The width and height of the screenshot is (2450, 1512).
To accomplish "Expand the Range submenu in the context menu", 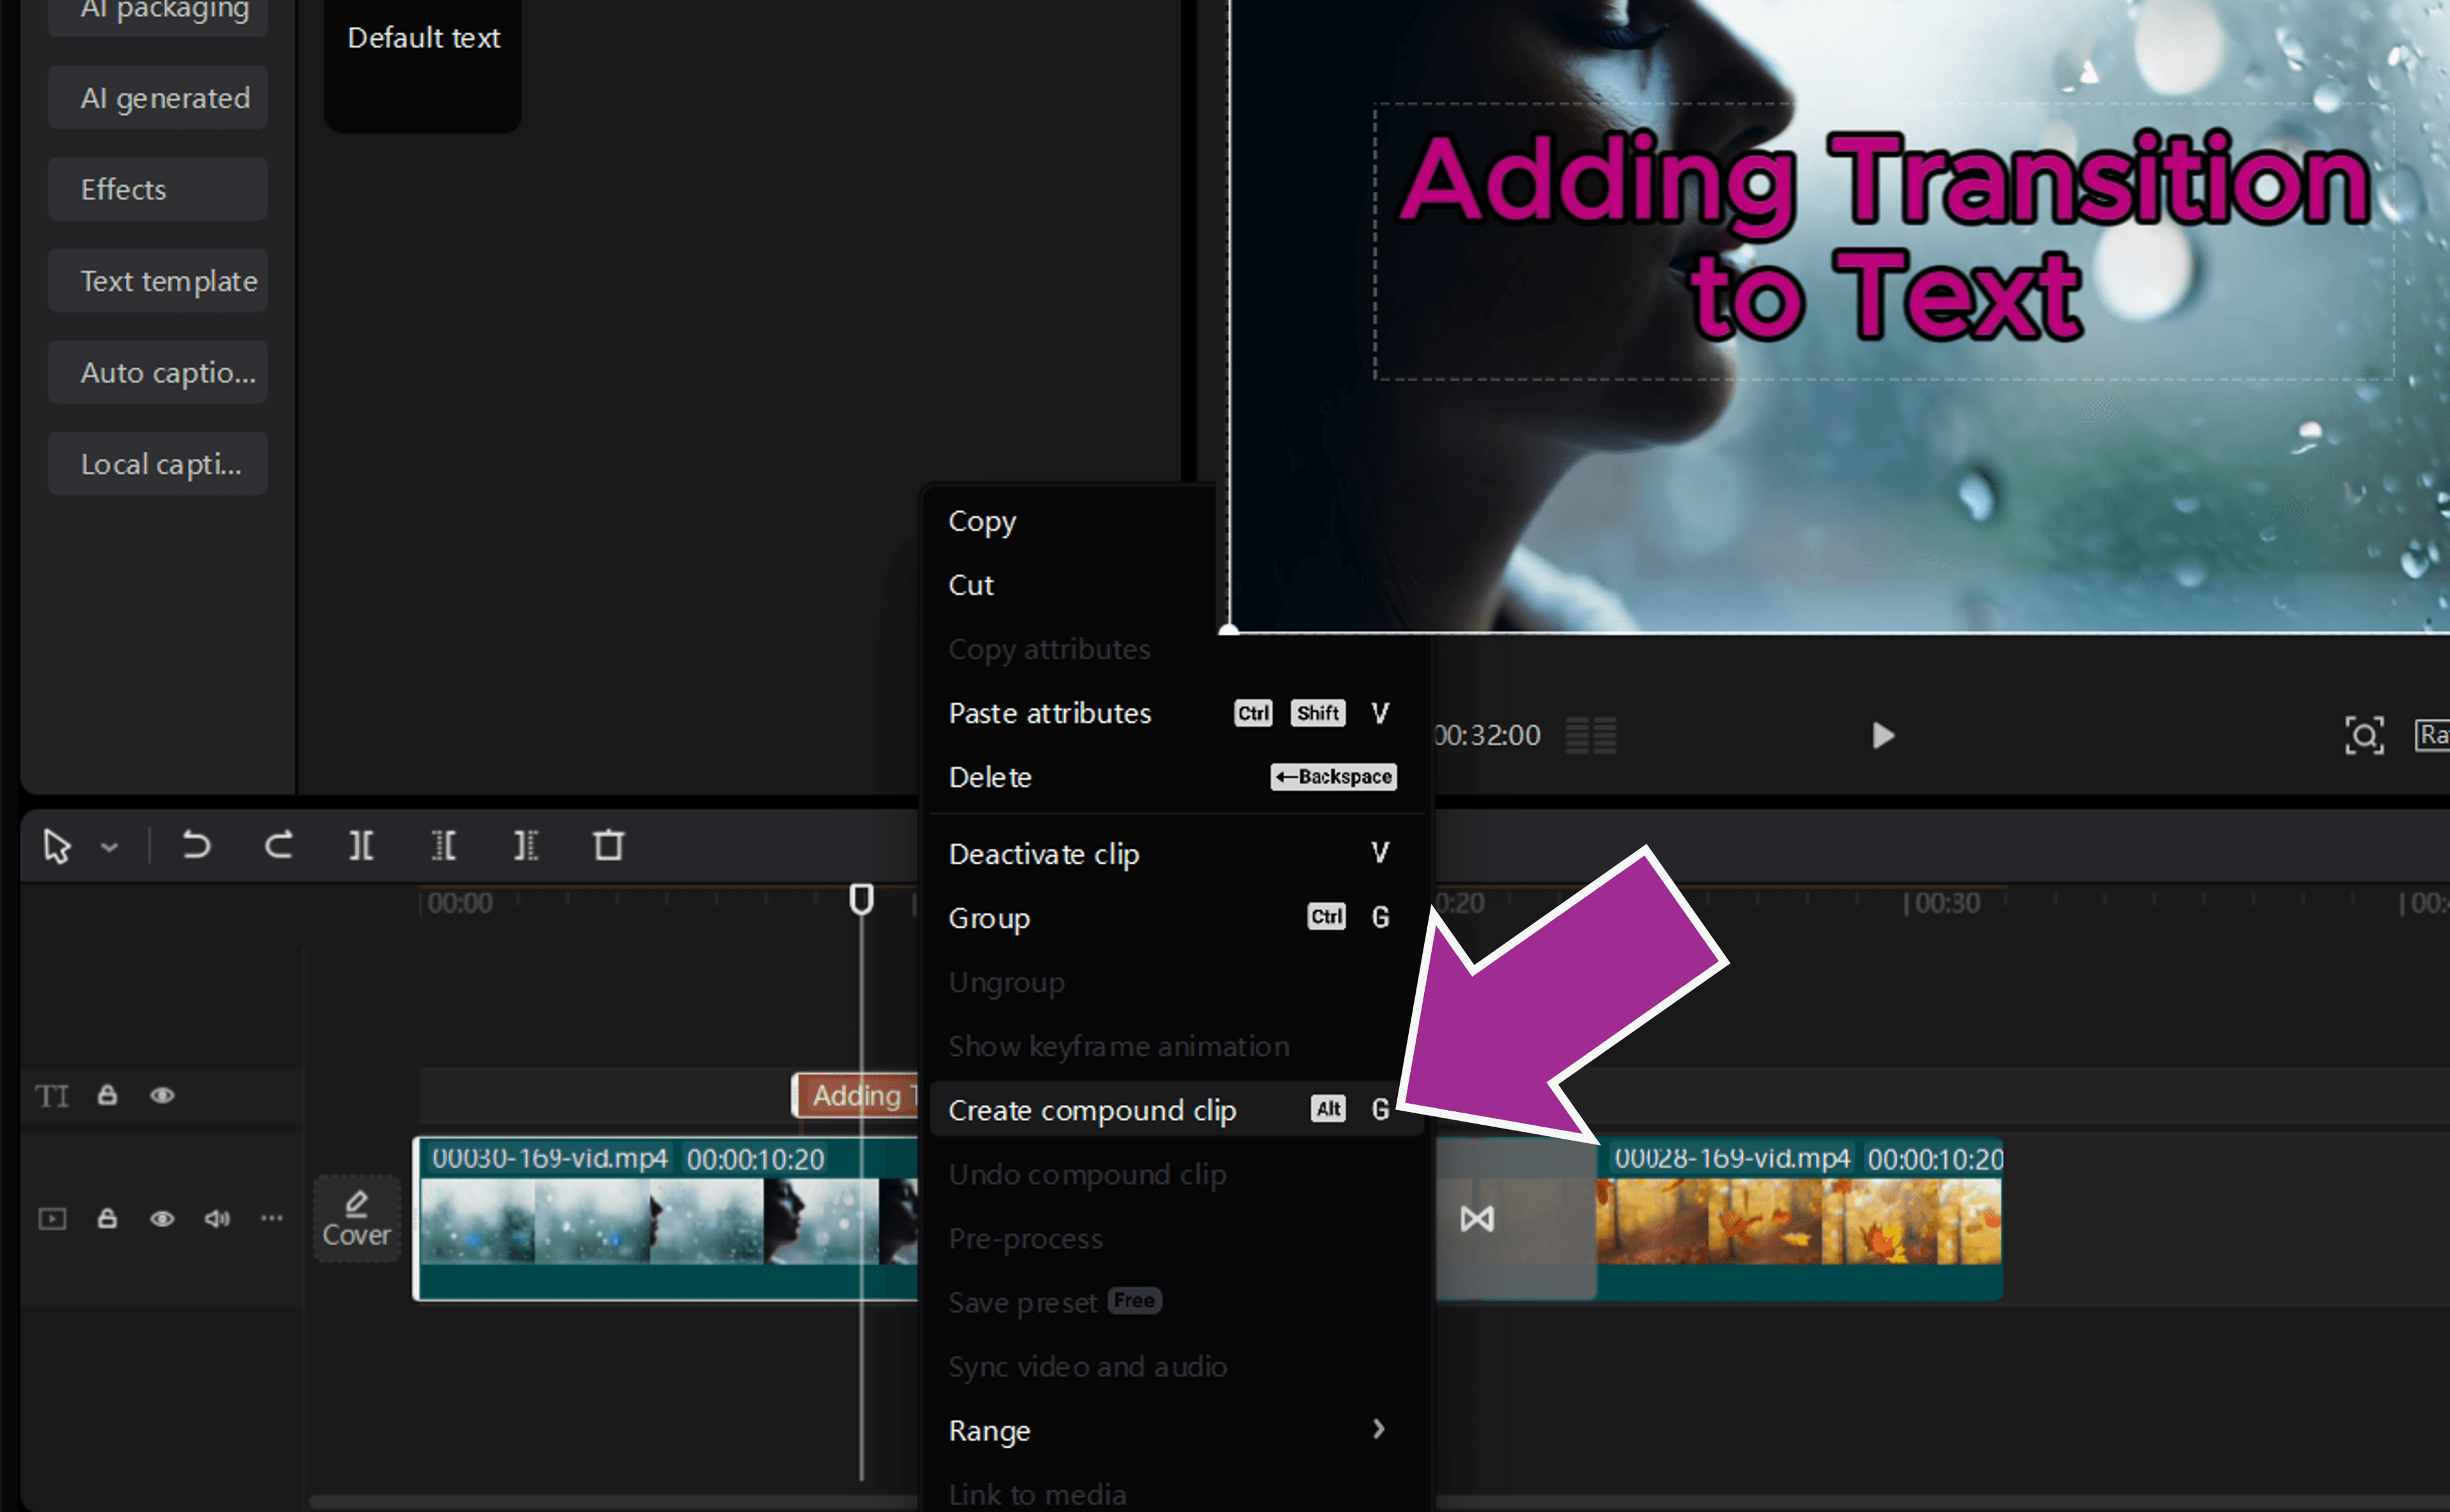I will point(1379,1430).
